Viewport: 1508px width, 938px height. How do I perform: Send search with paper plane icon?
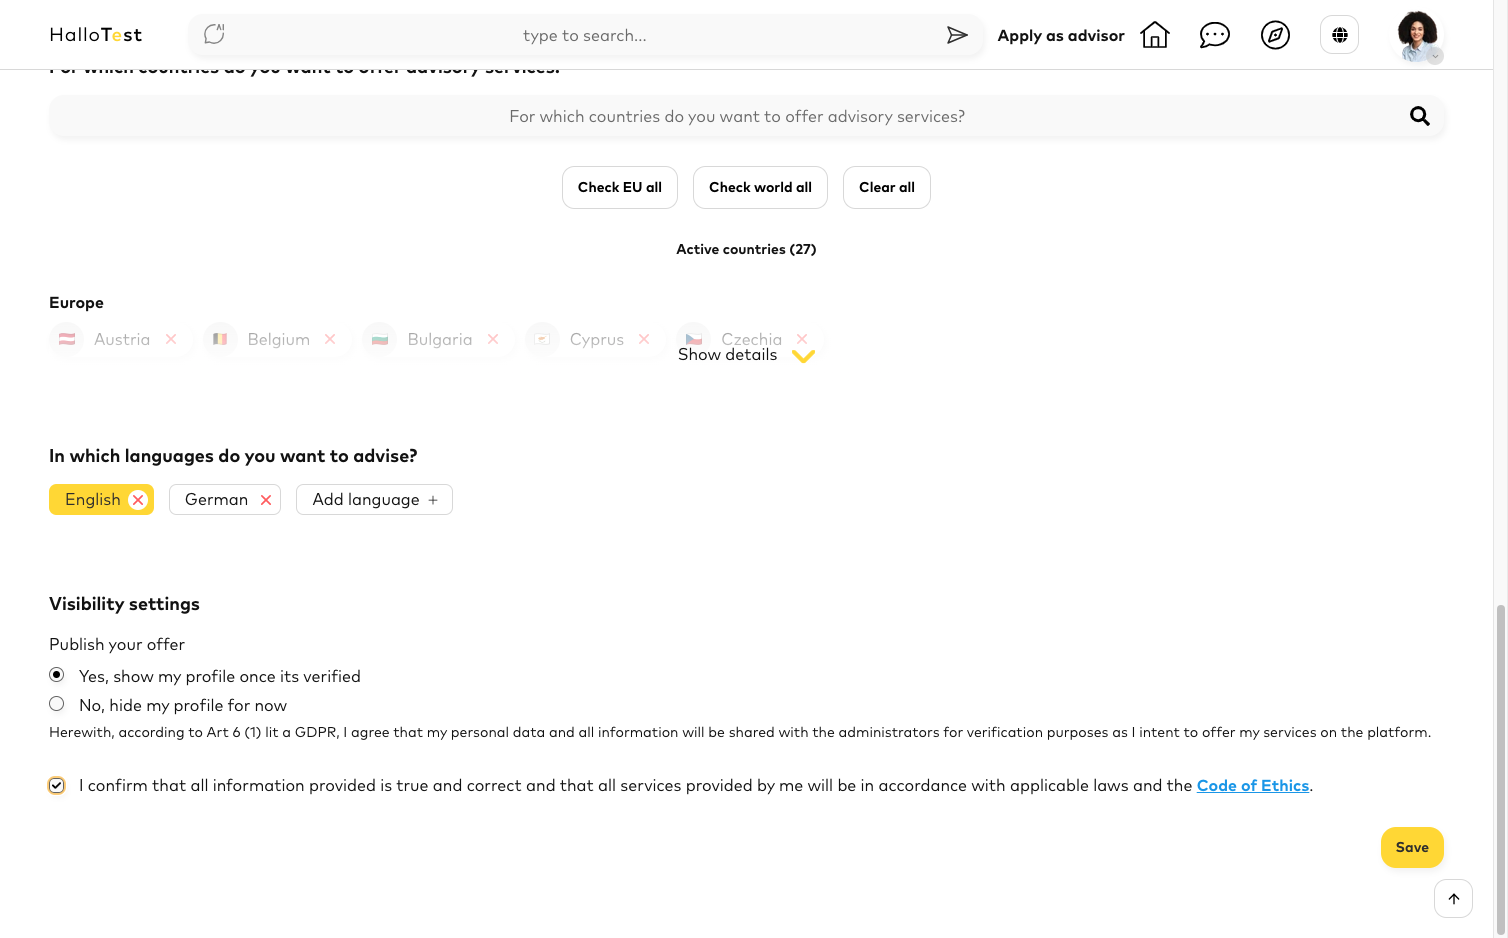coord(957,35)
